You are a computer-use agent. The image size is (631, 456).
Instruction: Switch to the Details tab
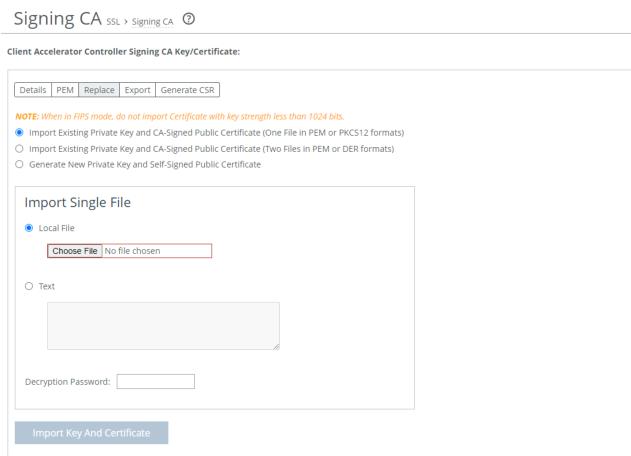coord(32,90)
